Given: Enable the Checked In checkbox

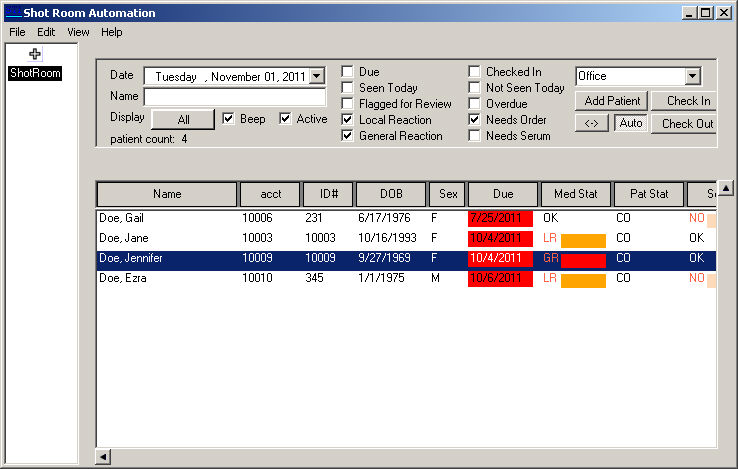Looking at the screenshot, I should pyautogui.click(x=474, y=72).
